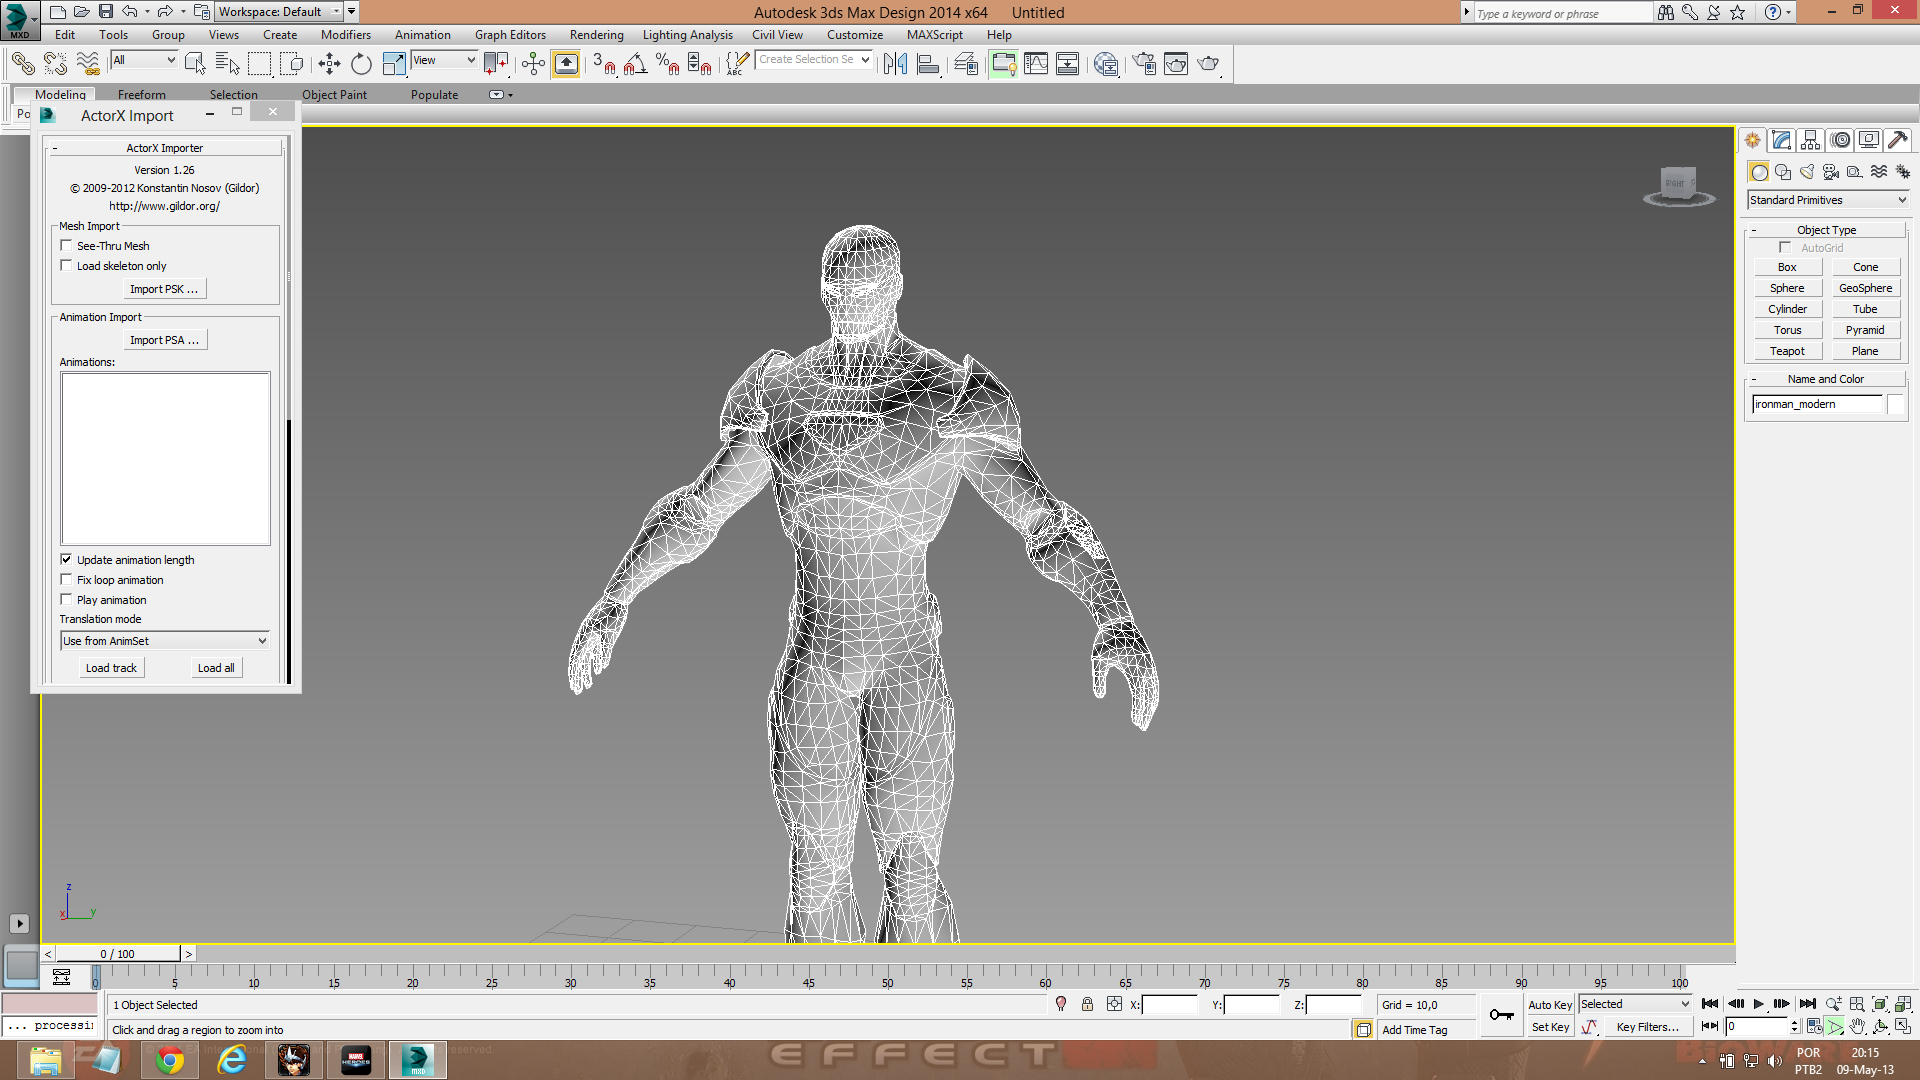Activate the Select and Scale tool
1920x1080 pixels.
point(394,64)
